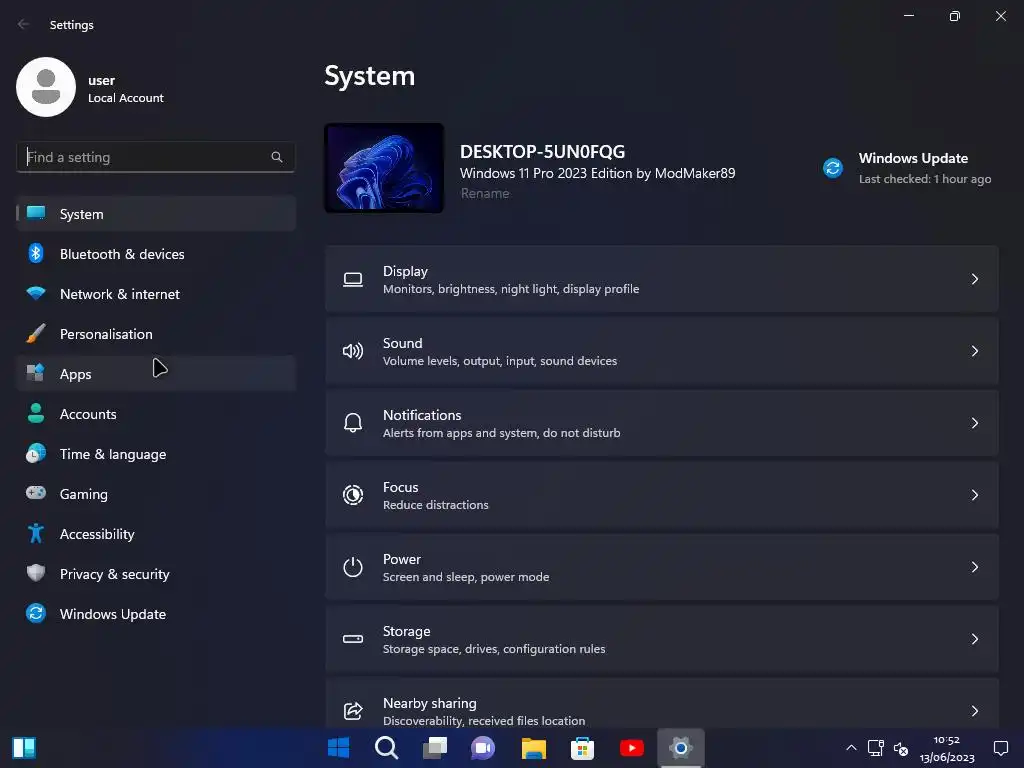The height and width of the screenshot is (768, 1024).
Task: Expand the Display chevron arrow
Action: click(974, 280)
